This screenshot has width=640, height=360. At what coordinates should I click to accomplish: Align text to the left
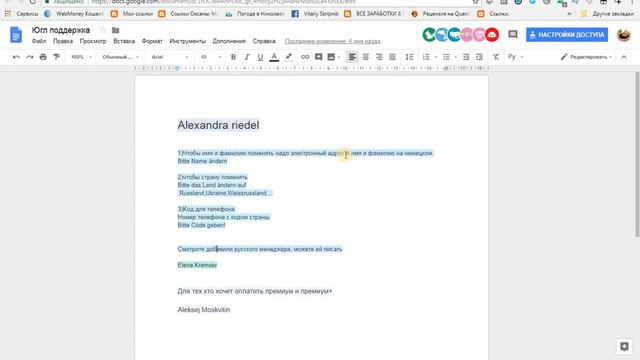(x=352, y=57)
